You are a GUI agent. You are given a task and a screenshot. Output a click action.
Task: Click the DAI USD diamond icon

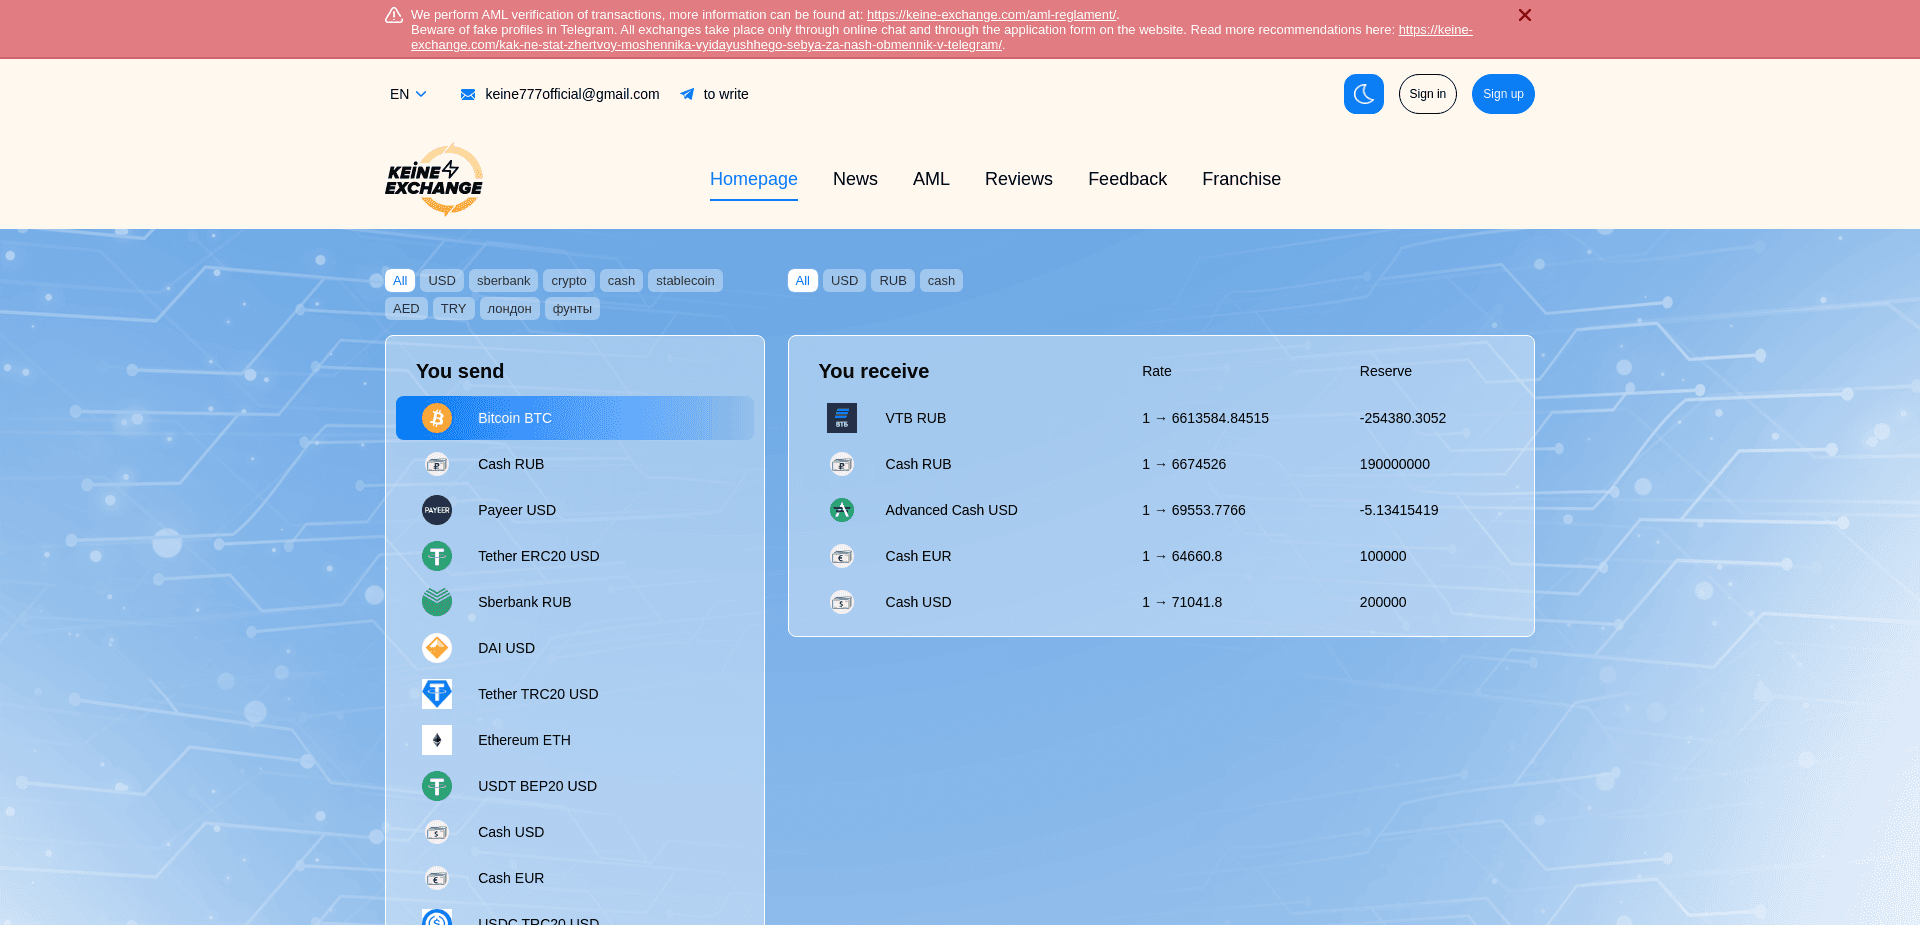click(x=437, y=648)
